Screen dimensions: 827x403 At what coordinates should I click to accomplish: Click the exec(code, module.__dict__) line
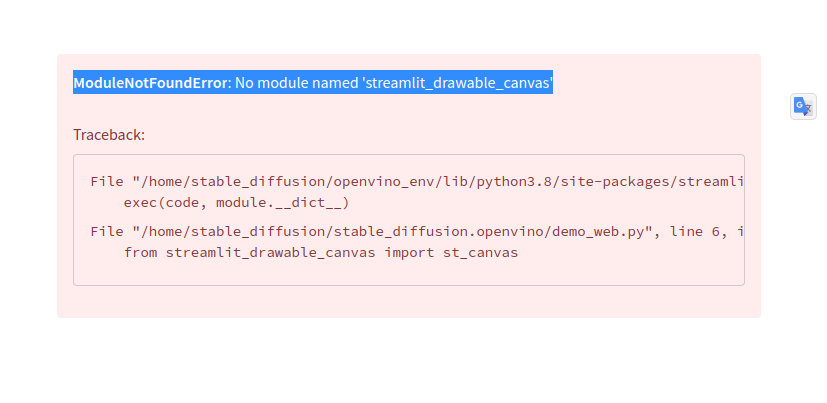click(236, 203)
